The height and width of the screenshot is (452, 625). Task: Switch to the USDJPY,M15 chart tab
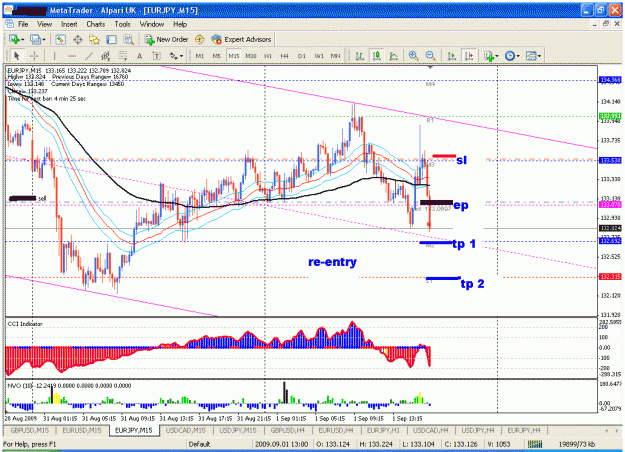pyautogui.click(x=238, y=430)
